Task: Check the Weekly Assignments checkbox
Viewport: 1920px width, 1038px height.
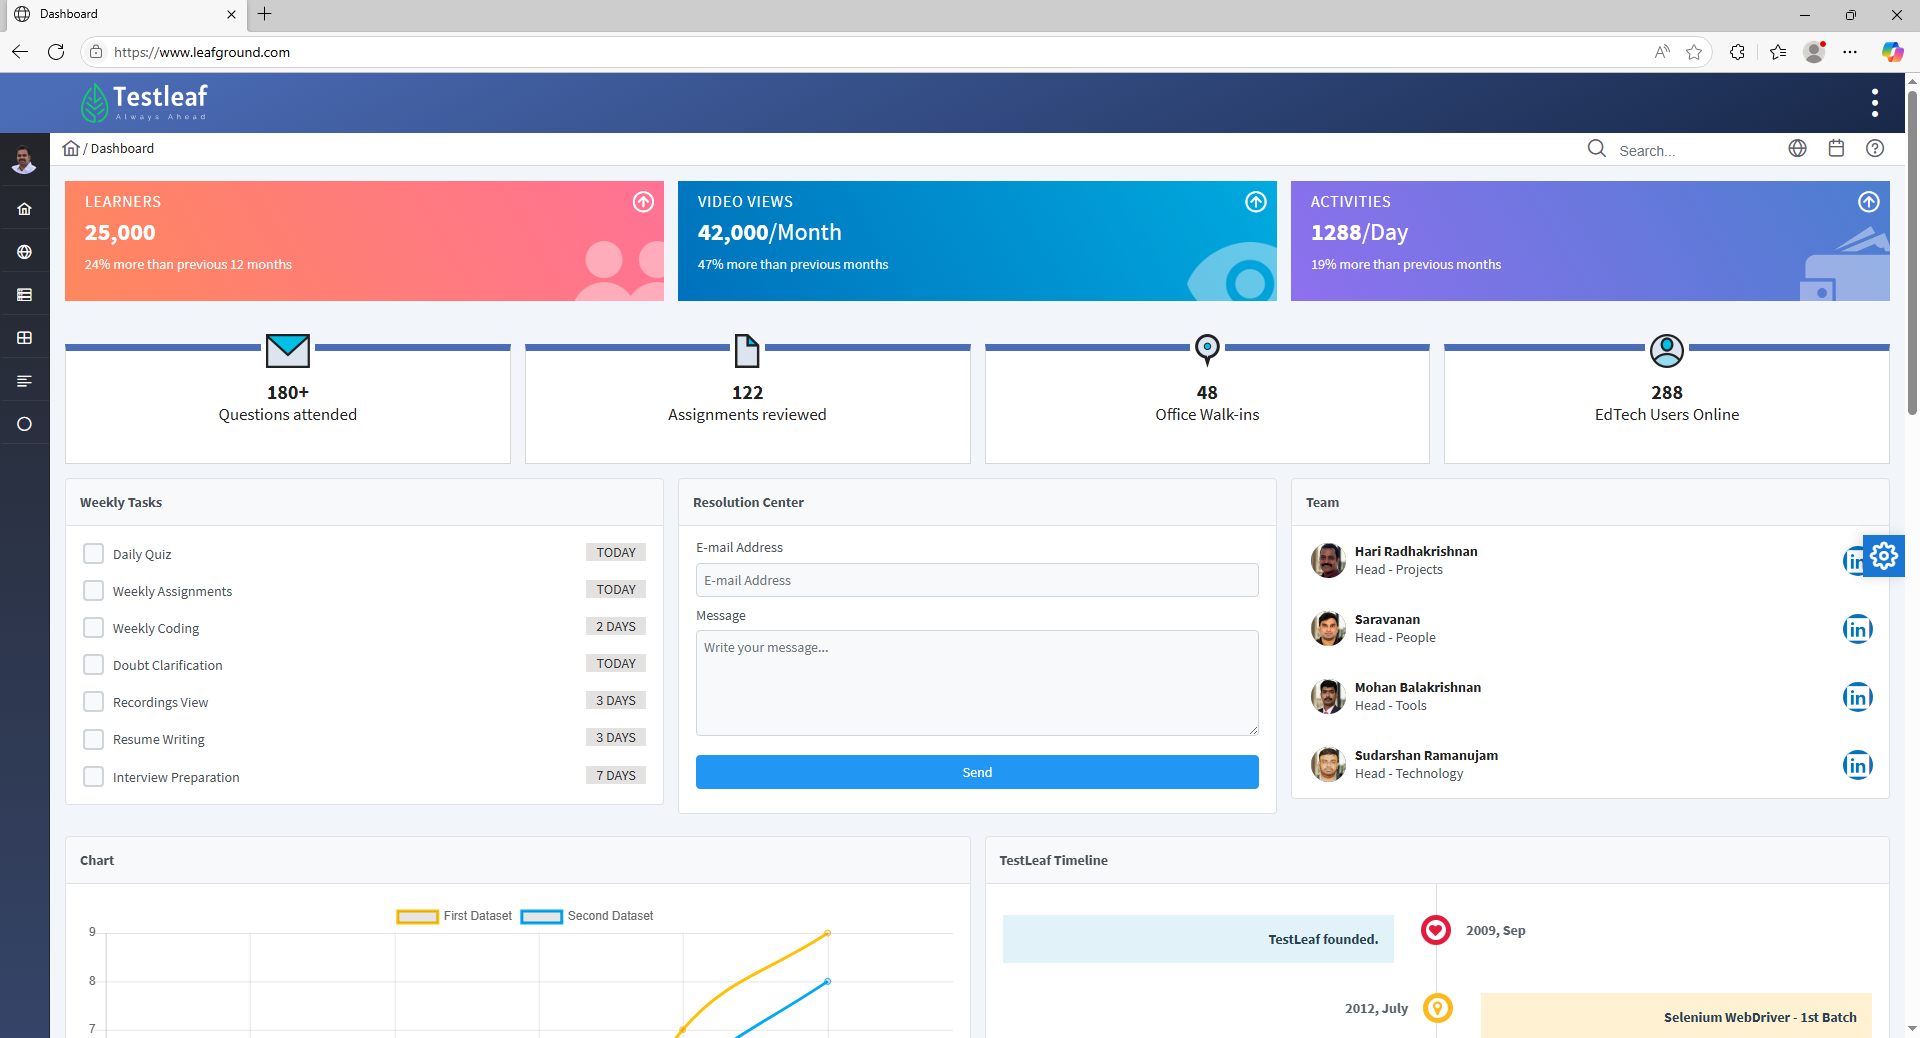Action: 93,591
